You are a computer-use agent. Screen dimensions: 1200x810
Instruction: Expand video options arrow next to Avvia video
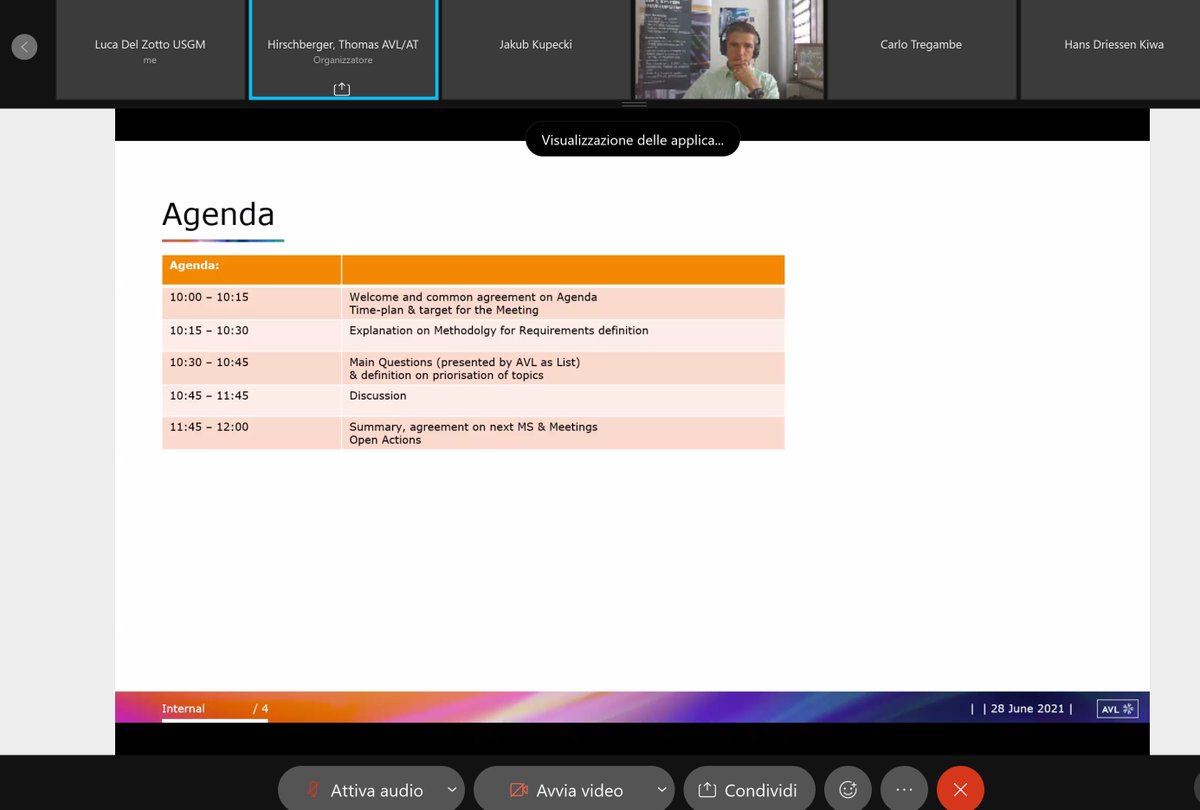(x=662, y=790)
